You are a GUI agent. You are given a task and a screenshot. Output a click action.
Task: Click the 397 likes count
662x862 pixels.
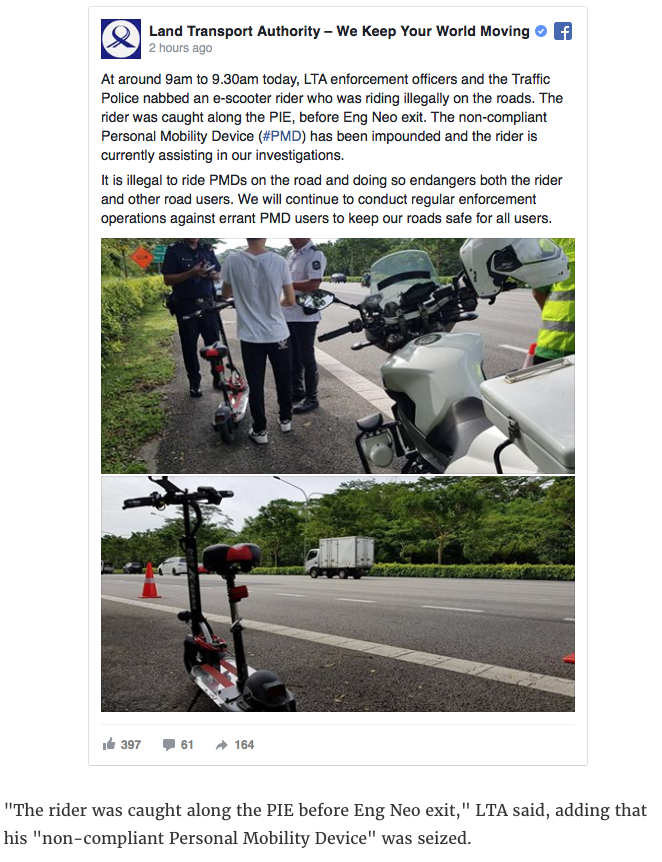[x=131, y=745]
